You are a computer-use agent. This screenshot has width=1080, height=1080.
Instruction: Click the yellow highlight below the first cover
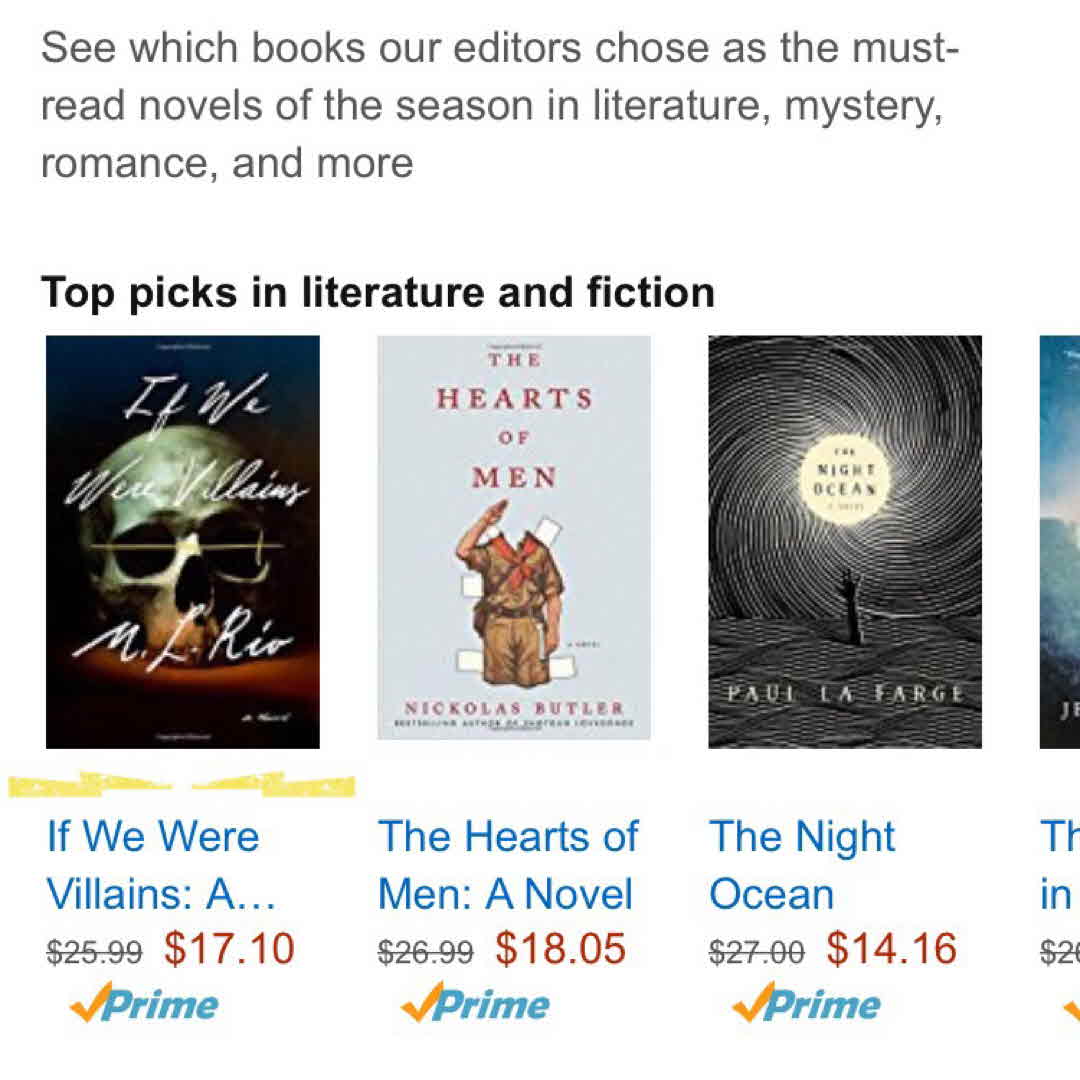coord(180,785)
